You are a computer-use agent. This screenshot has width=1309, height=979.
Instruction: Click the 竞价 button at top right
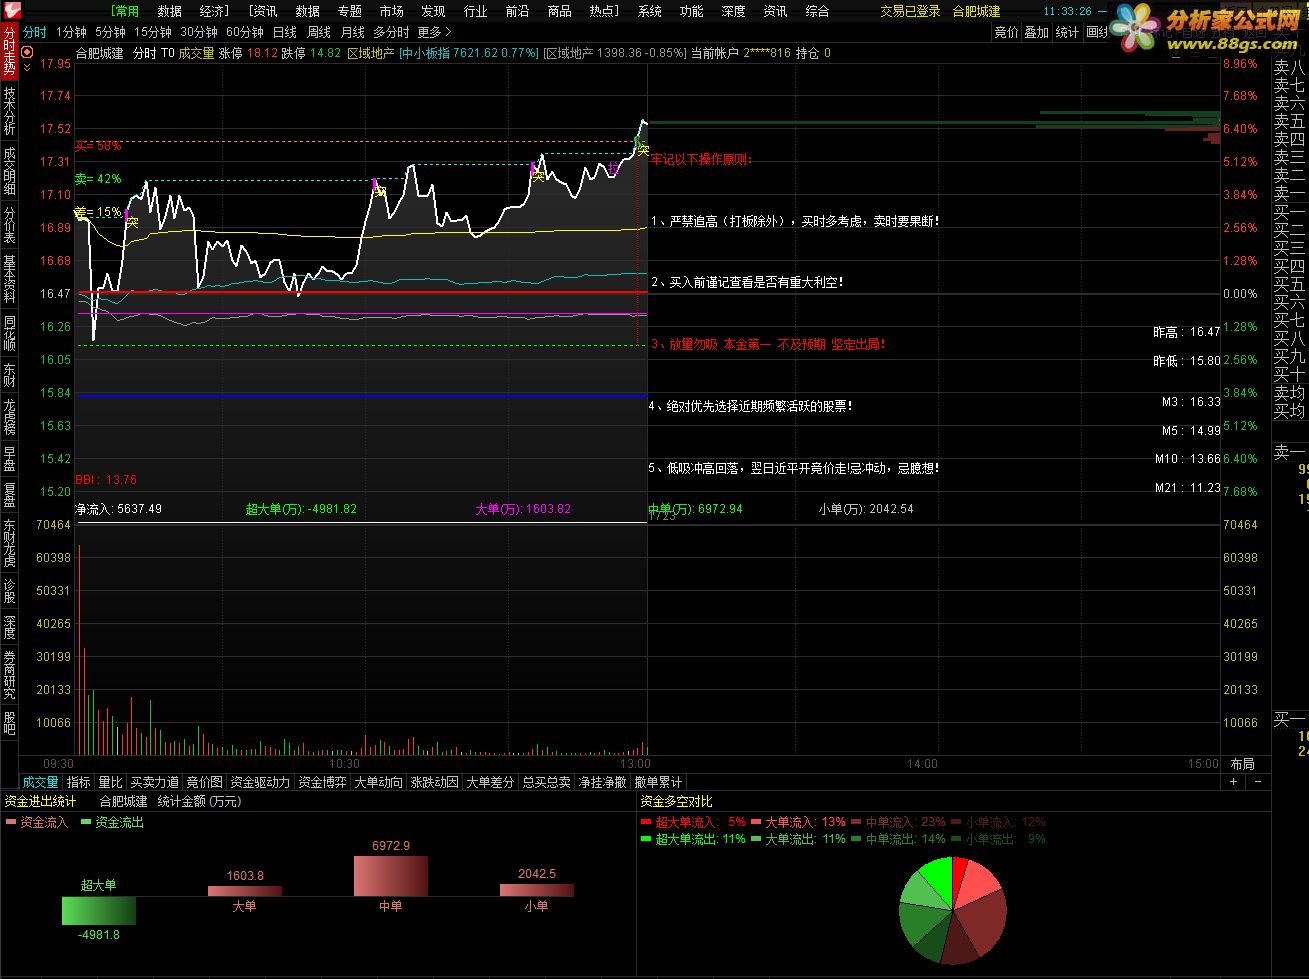click(1006, 32)
